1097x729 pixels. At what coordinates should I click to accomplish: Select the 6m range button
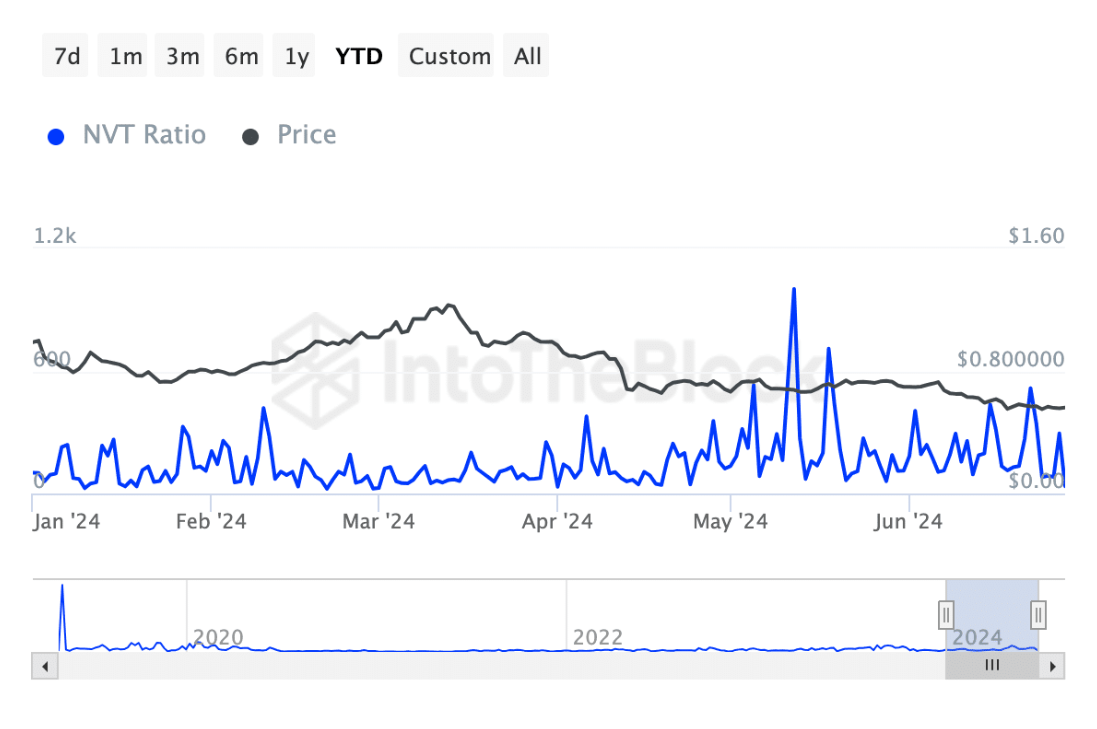pyautogui.click(x=241, y=56)
